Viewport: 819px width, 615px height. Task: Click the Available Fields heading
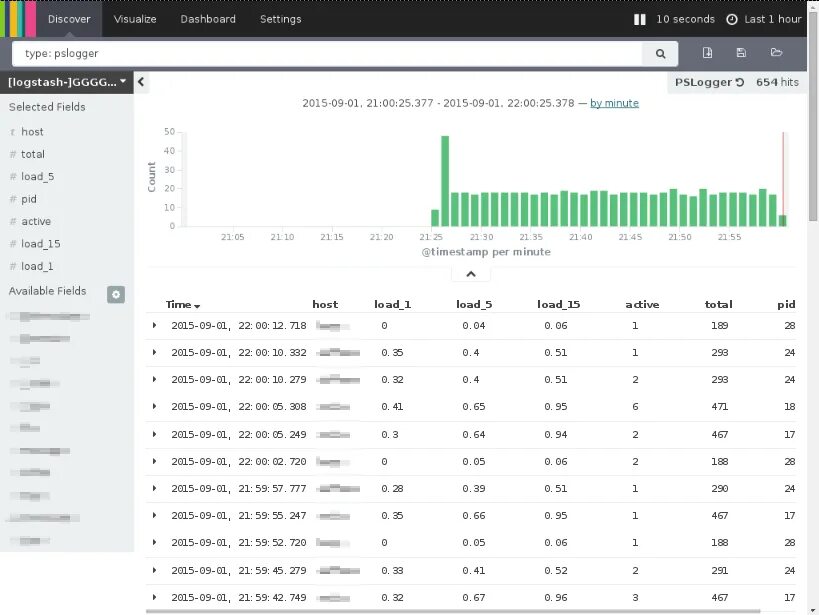tap(48, 291)
